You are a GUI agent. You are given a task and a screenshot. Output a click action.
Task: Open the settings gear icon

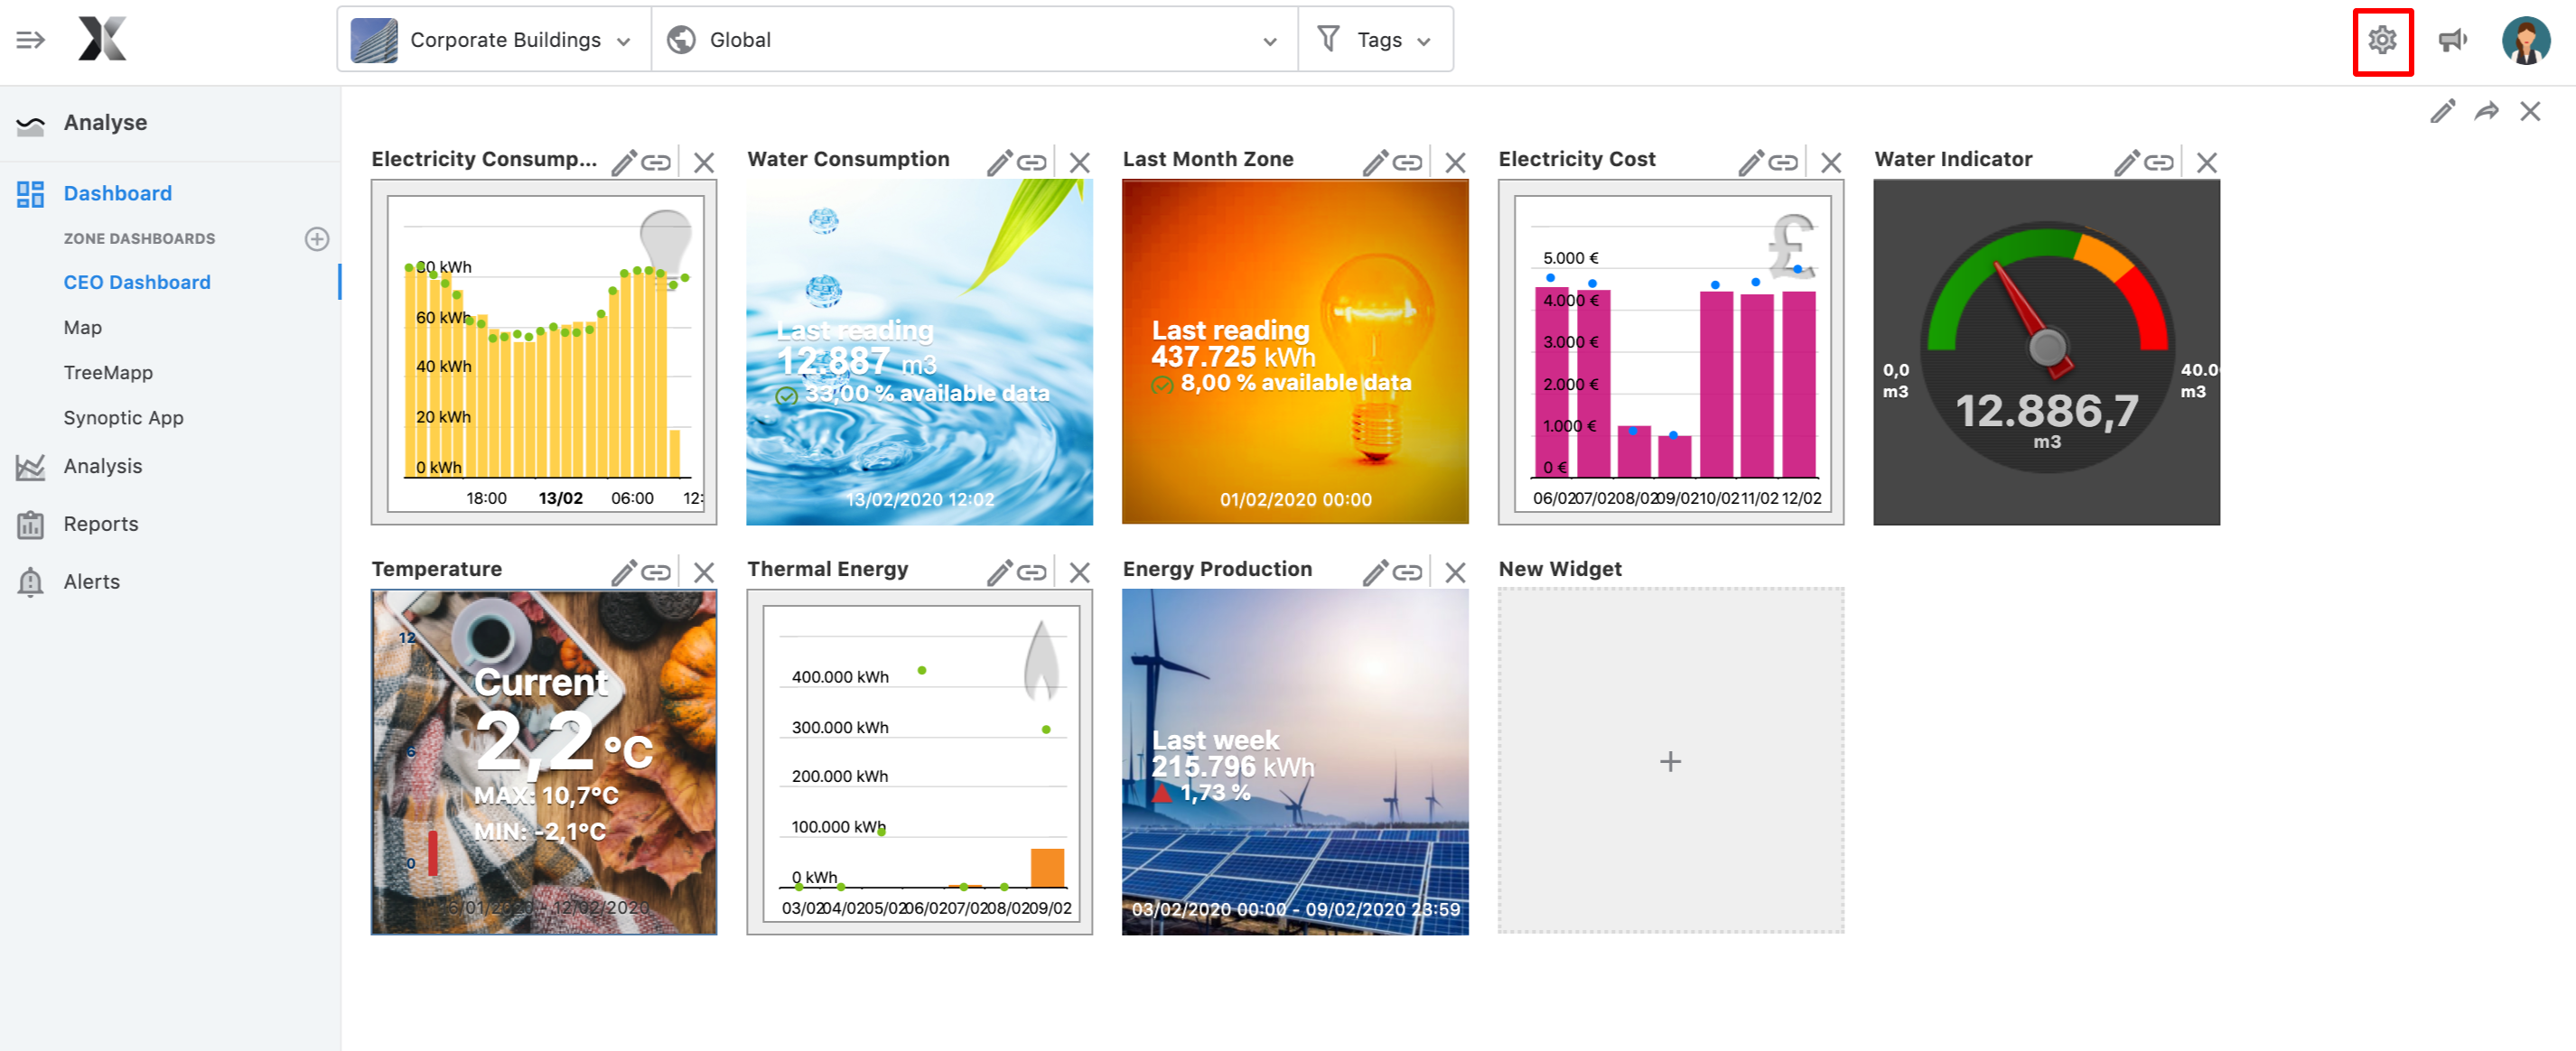[2383, 40]
